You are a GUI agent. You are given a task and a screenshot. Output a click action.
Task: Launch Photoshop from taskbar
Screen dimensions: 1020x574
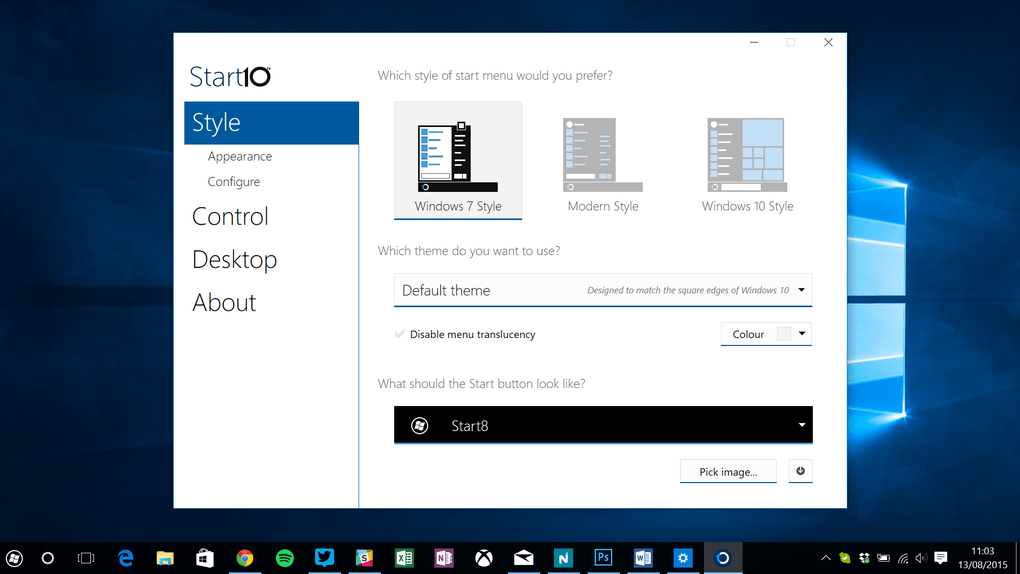pos(603,558)
